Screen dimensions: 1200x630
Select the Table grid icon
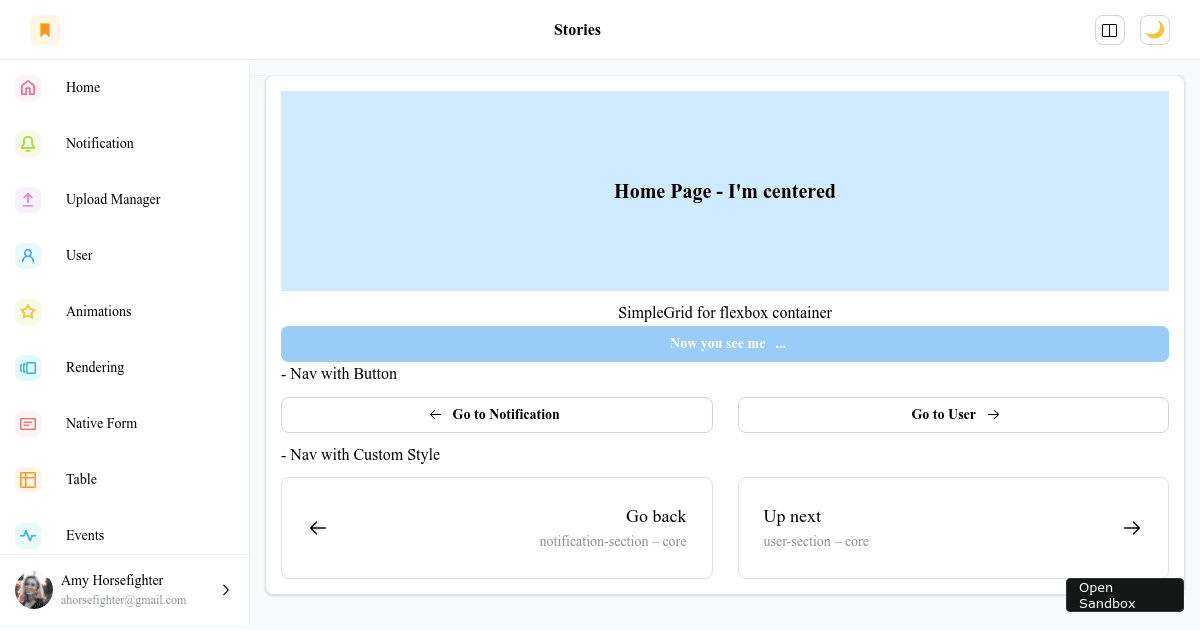click(x=28, y=479)
